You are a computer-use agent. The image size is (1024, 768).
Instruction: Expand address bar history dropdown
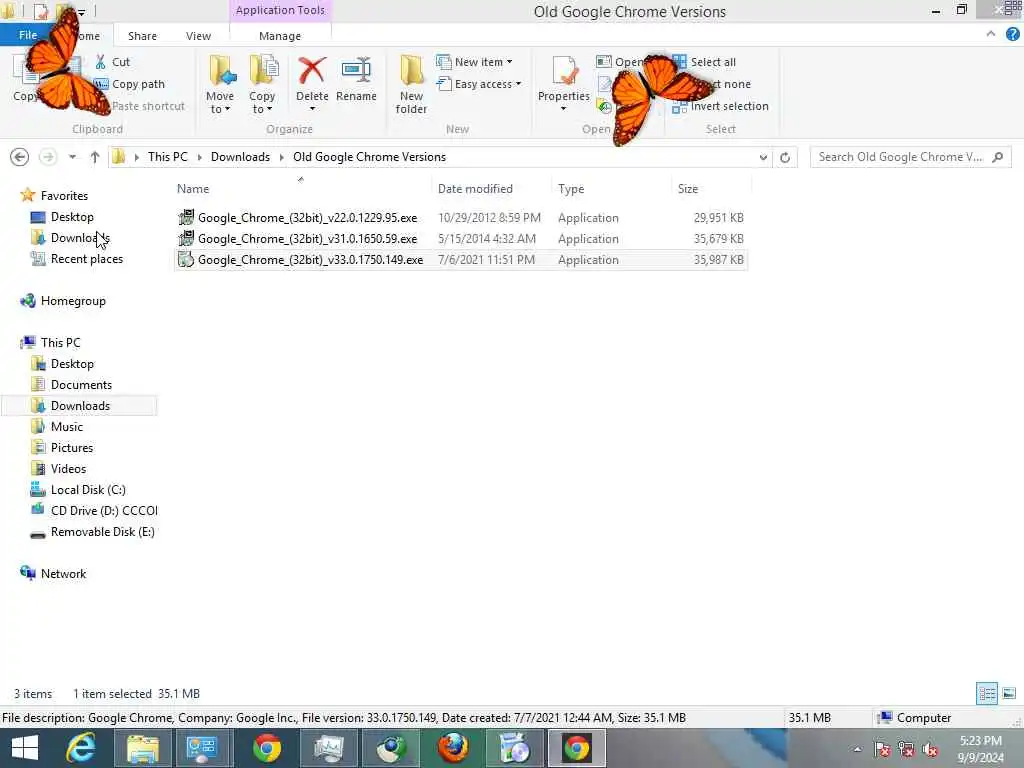click(x=763, y=157)
